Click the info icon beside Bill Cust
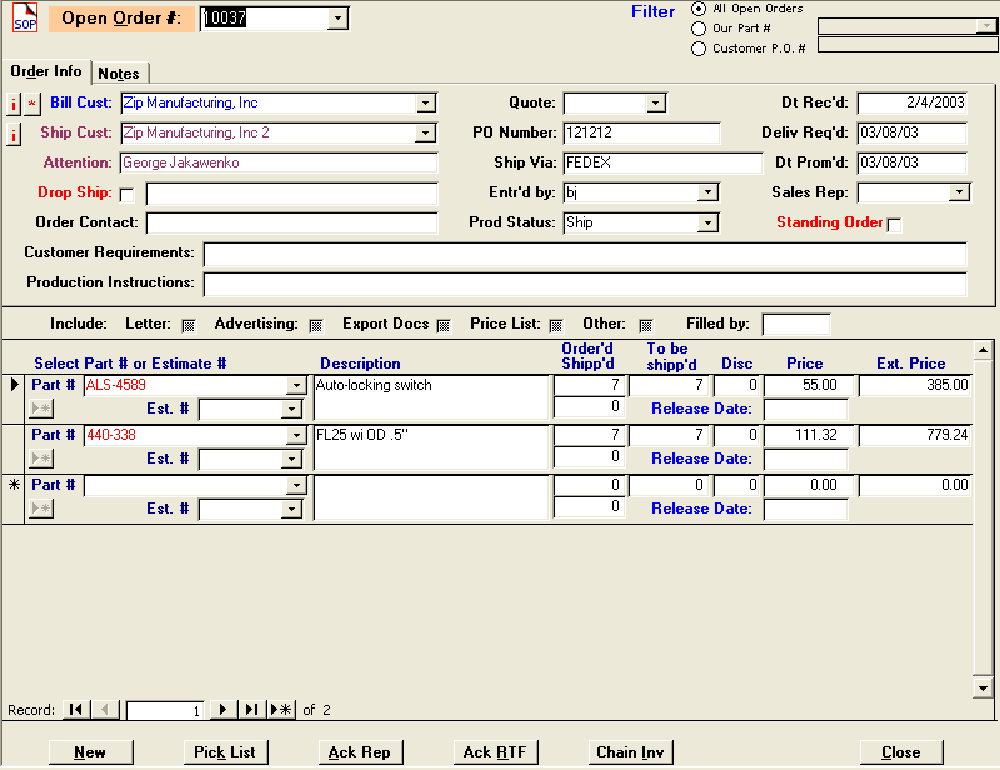The image size is (1000, 770). [x=13, y=104]
